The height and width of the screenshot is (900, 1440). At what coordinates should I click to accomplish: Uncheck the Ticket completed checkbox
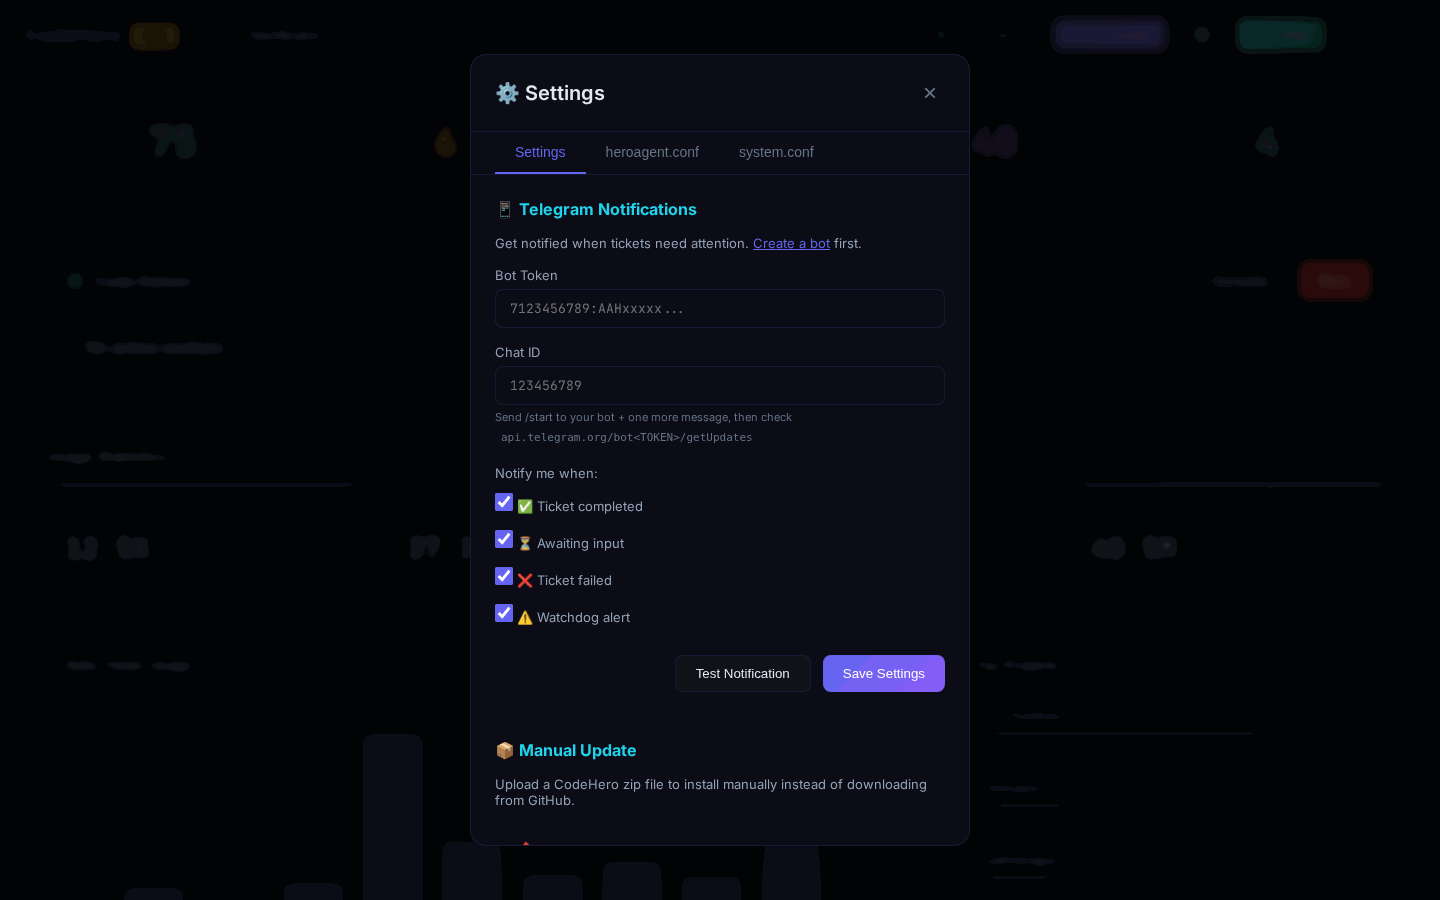click(x=504, y=502)
